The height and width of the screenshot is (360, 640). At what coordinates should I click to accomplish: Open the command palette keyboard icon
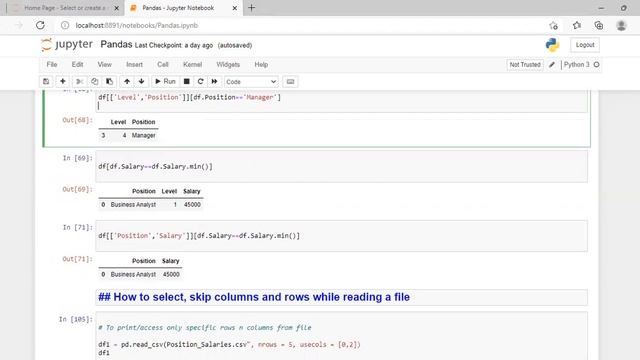pos(290,82)
